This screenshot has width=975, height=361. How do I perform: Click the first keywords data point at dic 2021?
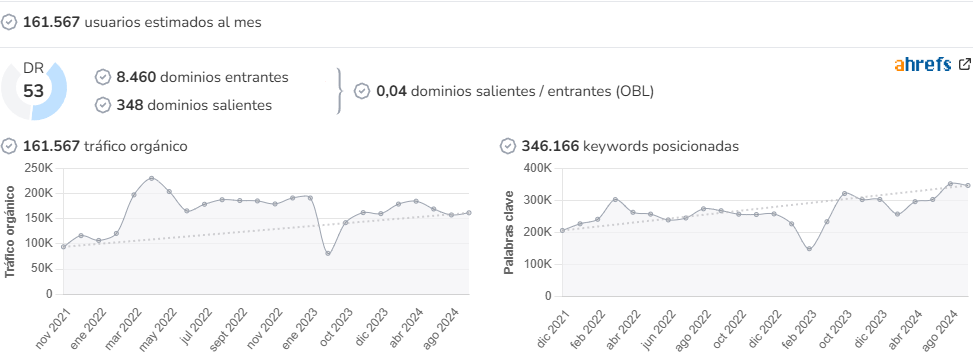pyautogui.click(x=562, y=231)
